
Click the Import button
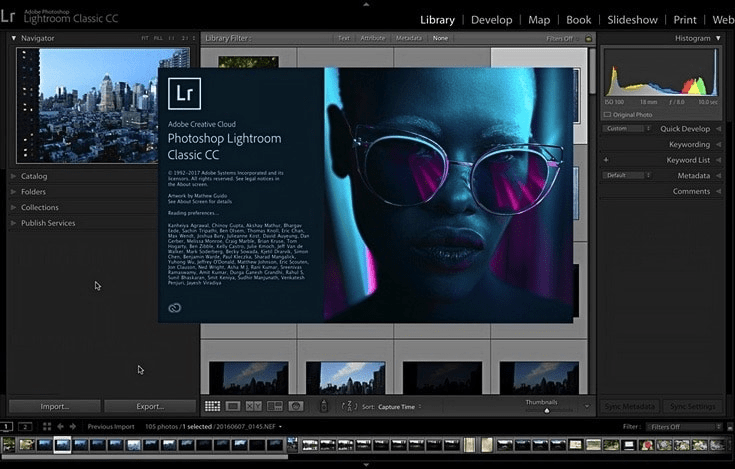coord(54,407)
